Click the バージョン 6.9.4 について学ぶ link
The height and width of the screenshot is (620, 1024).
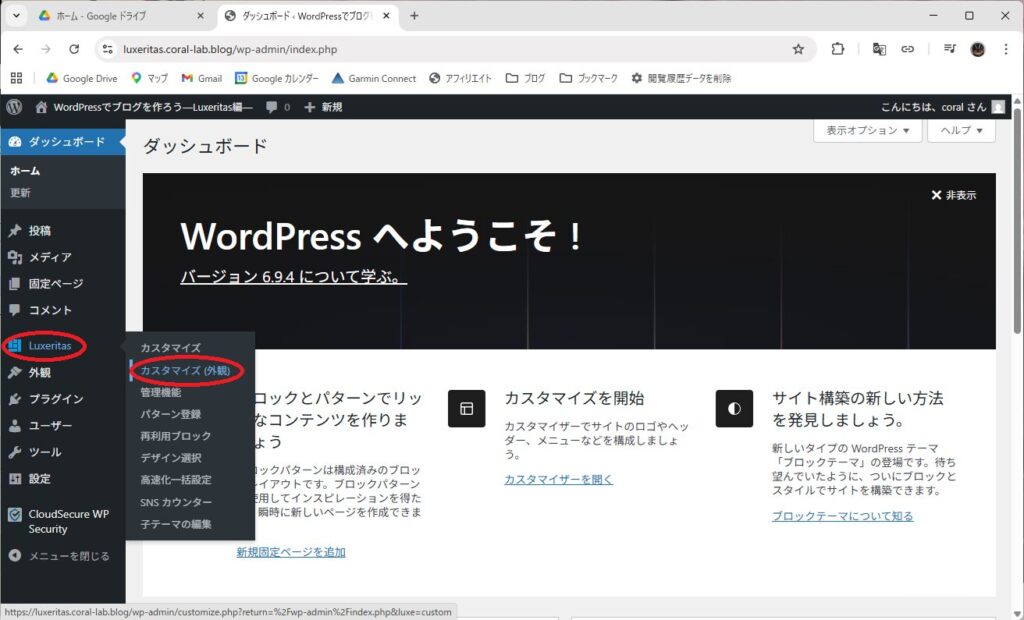coord(290,276)
